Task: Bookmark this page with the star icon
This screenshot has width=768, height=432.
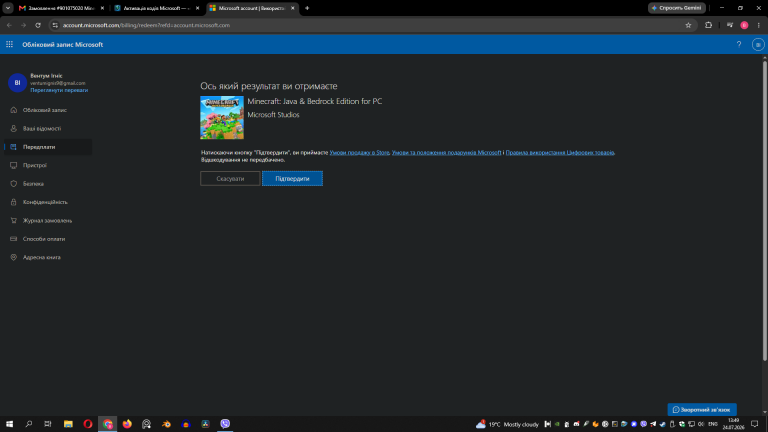Action: (x=688, y=25)
